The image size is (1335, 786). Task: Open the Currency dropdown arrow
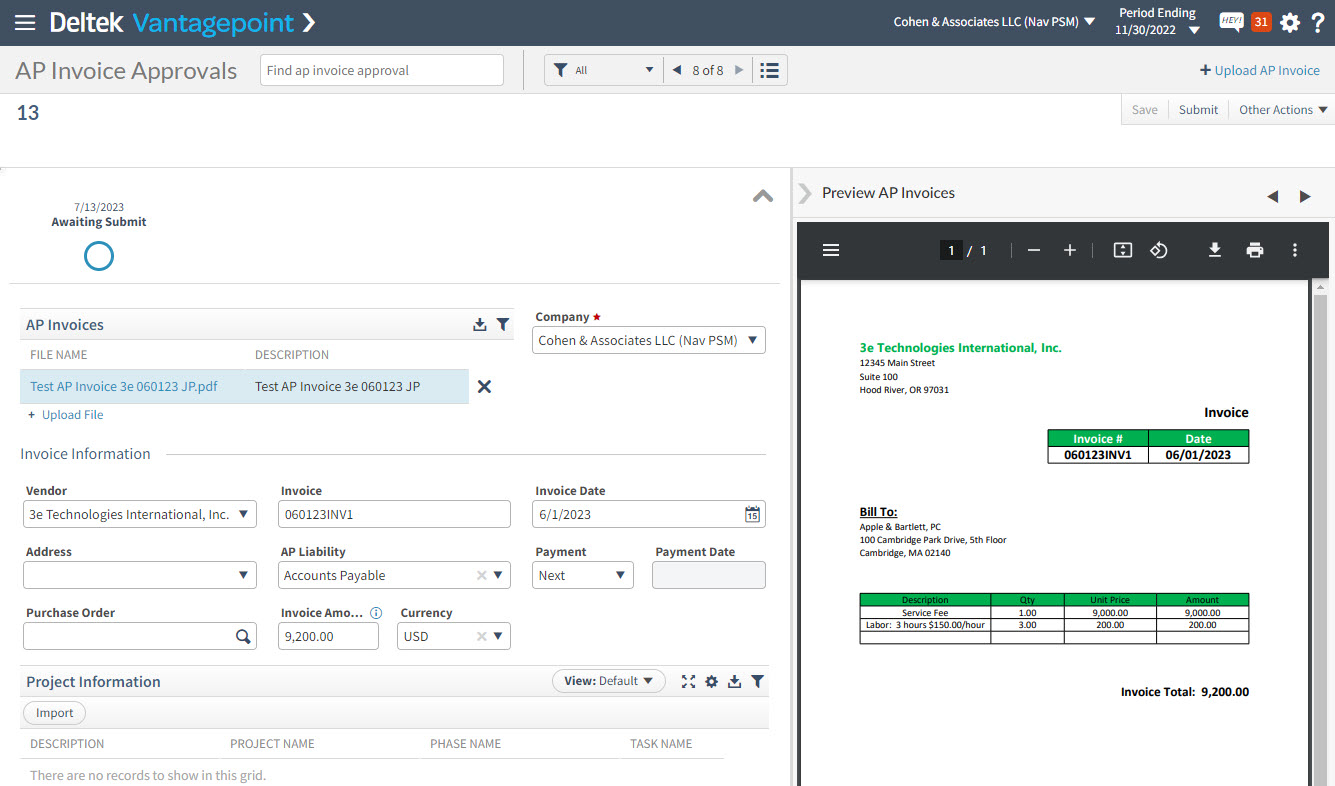point(499,636)
